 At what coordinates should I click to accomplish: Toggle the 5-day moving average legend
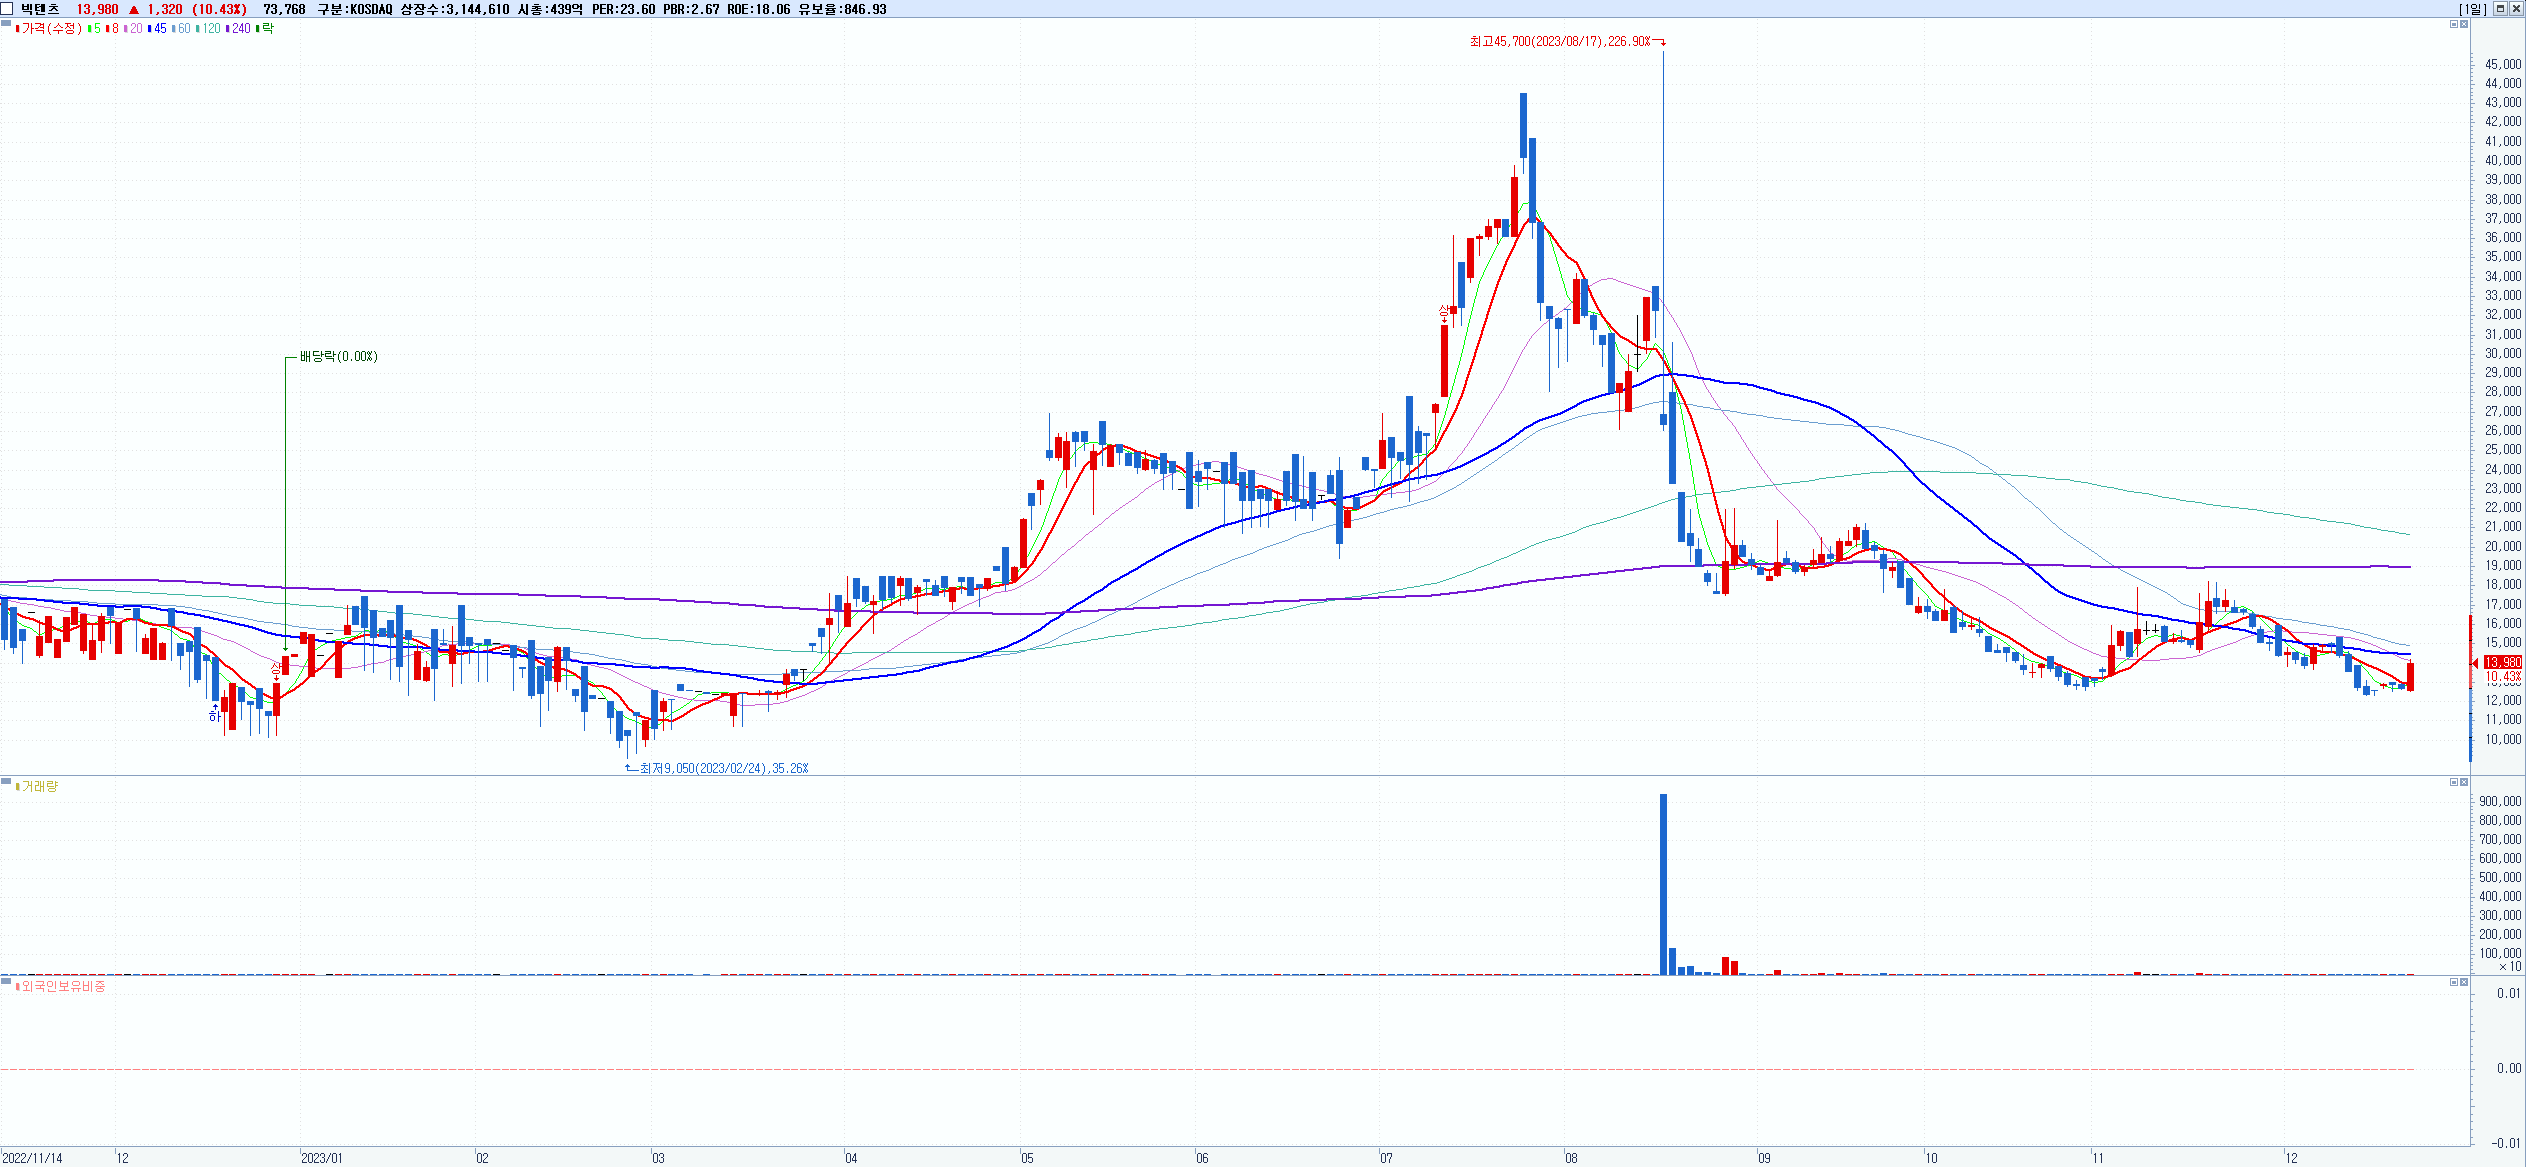(x=94, y=29)
